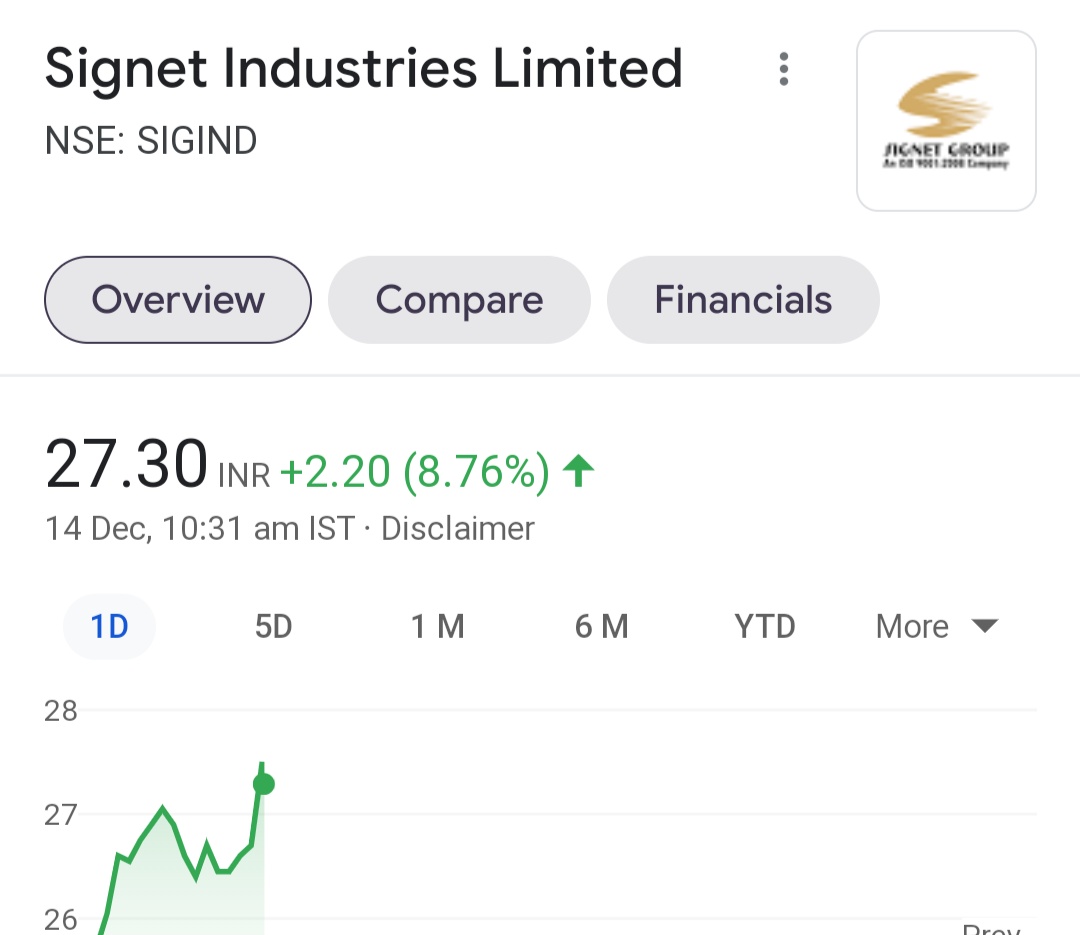Click the dropdown arrow beside More
Viewport: 1080px width, 935px height.
[x=984, y=626]
